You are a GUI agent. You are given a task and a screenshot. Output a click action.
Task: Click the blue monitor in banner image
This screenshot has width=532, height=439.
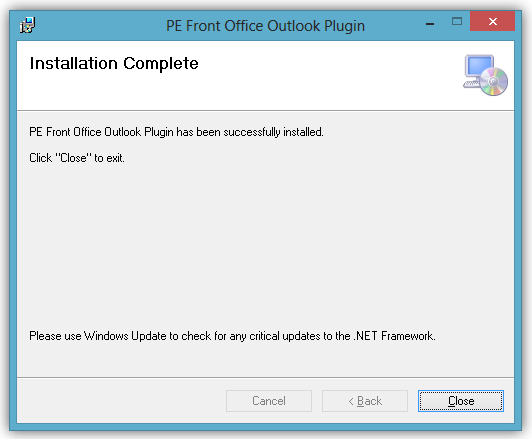(x=479, y=66)
